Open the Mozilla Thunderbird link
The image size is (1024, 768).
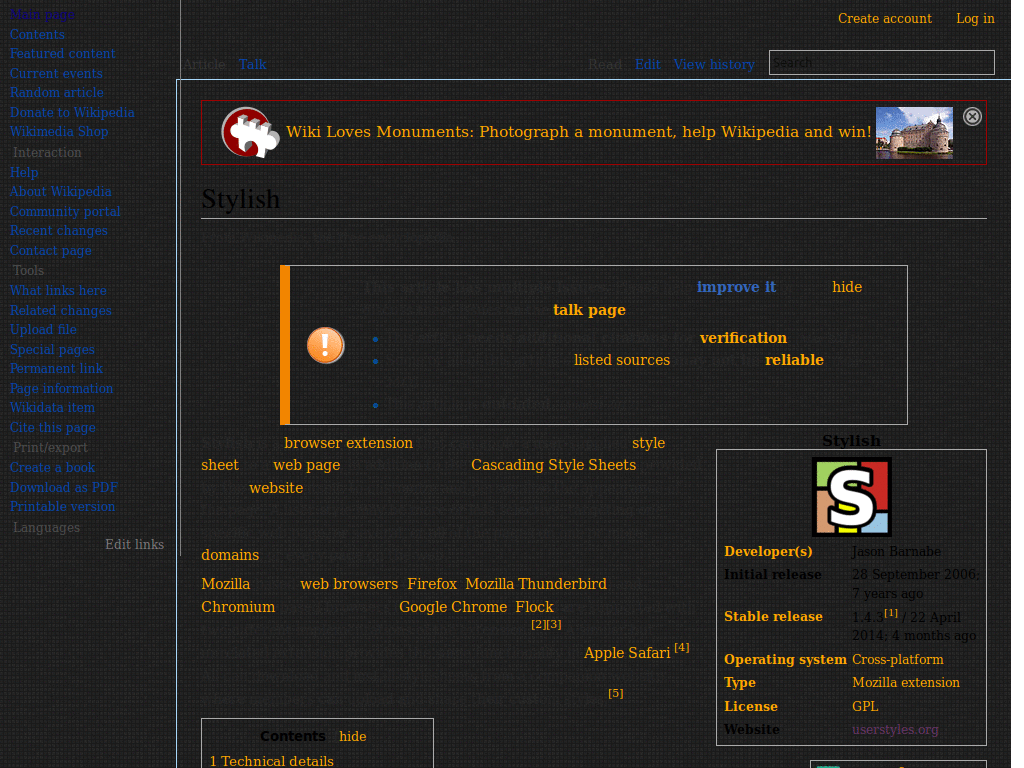[536, 584]
